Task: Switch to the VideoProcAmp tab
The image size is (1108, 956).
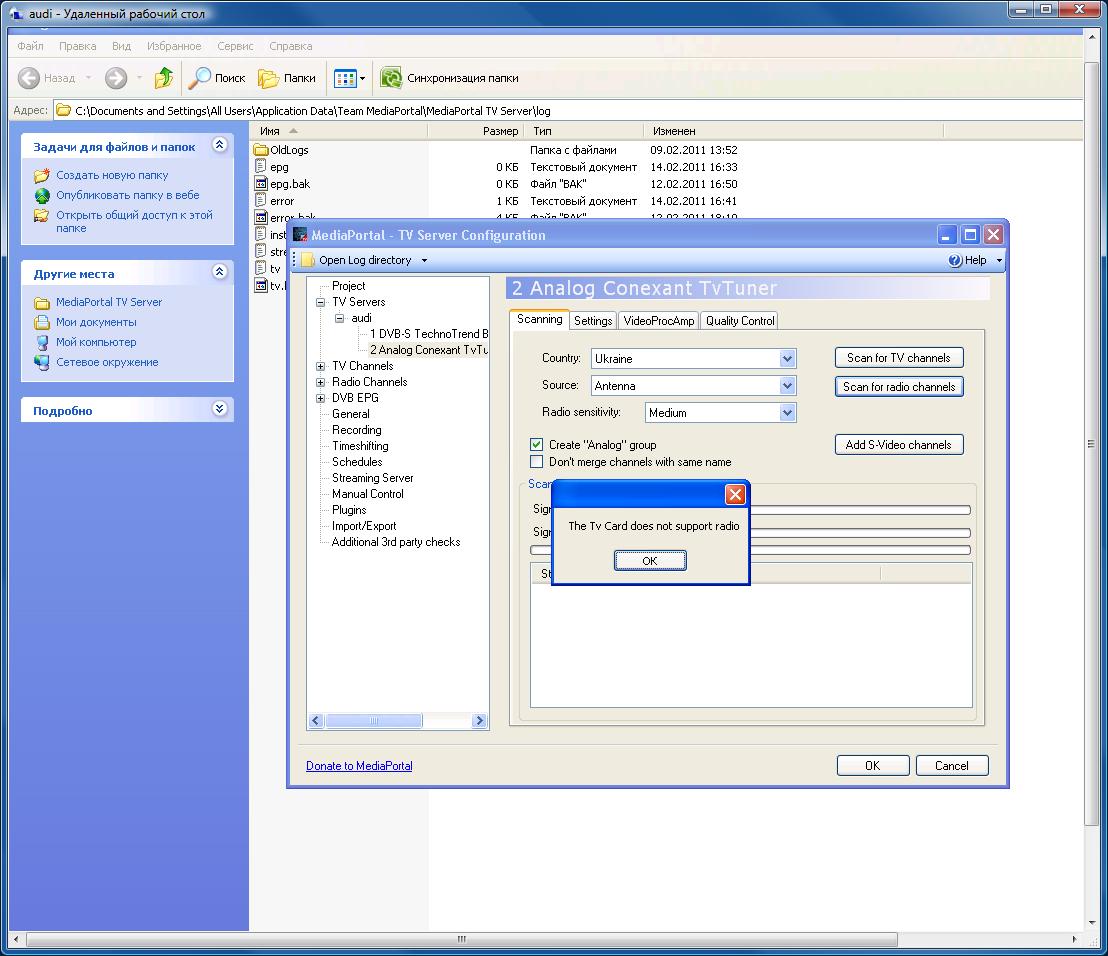Action: click(x=659, y=321)
